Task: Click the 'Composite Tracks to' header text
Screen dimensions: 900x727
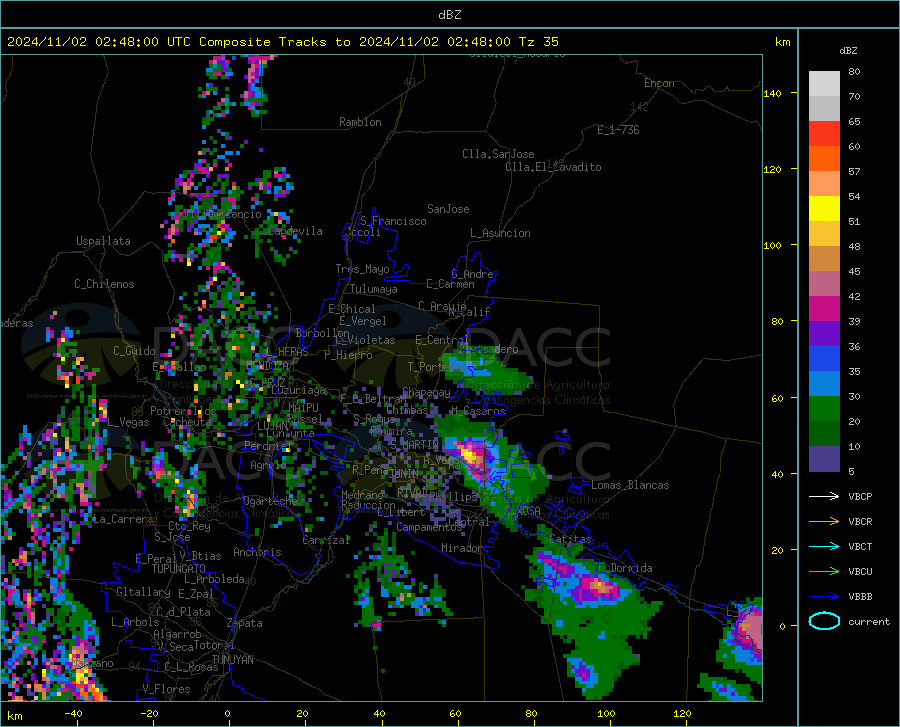Action: tap(275, 42)
